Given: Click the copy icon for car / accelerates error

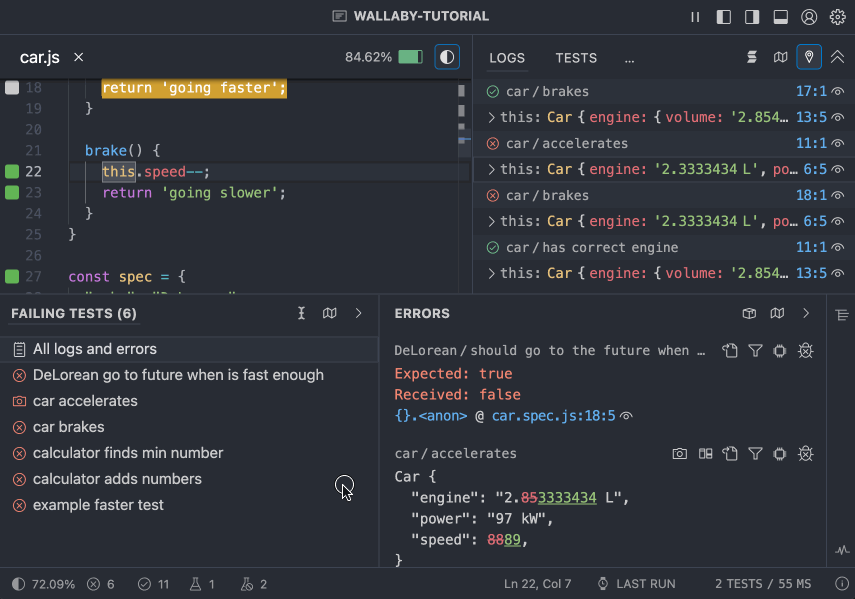Looking at the screenshot, I should point(730,453).
